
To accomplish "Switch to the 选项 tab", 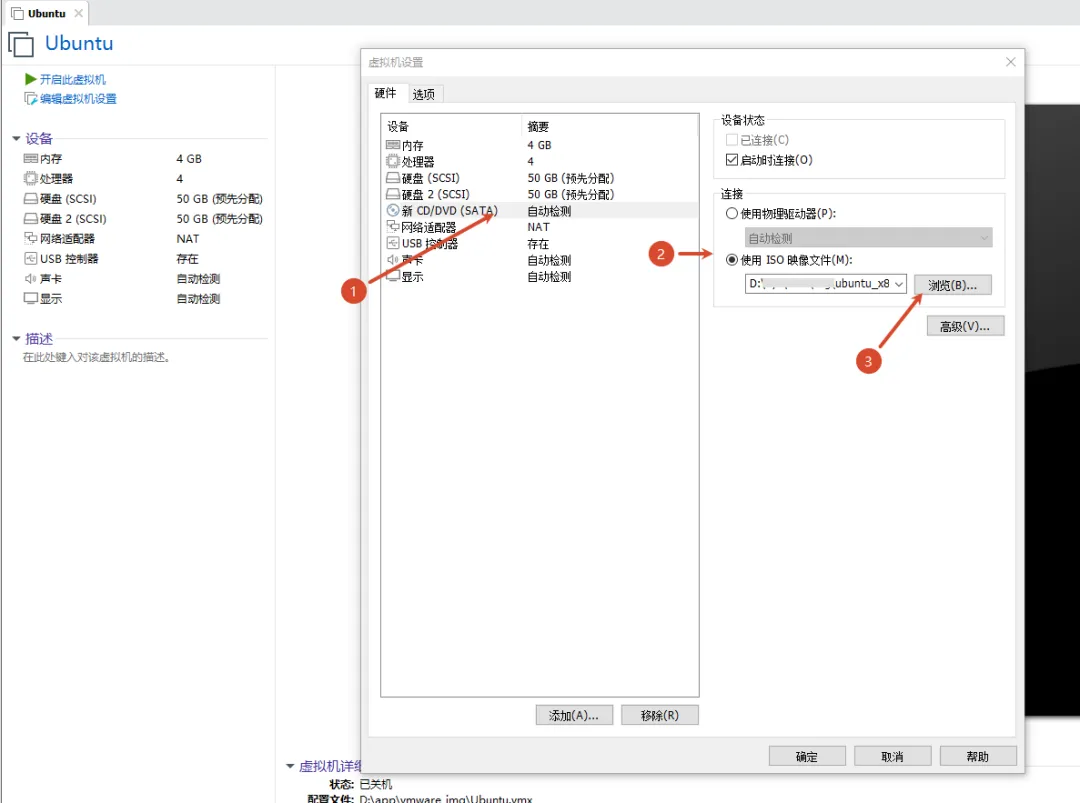I will 424,94.
